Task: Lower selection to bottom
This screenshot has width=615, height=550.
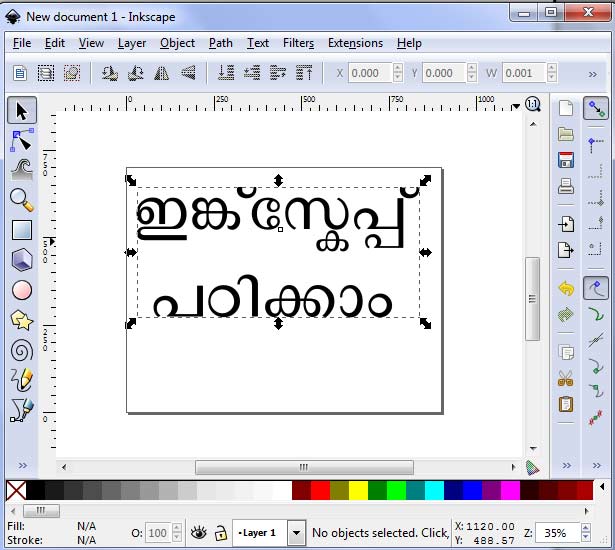Action: [x=226, y=73]
